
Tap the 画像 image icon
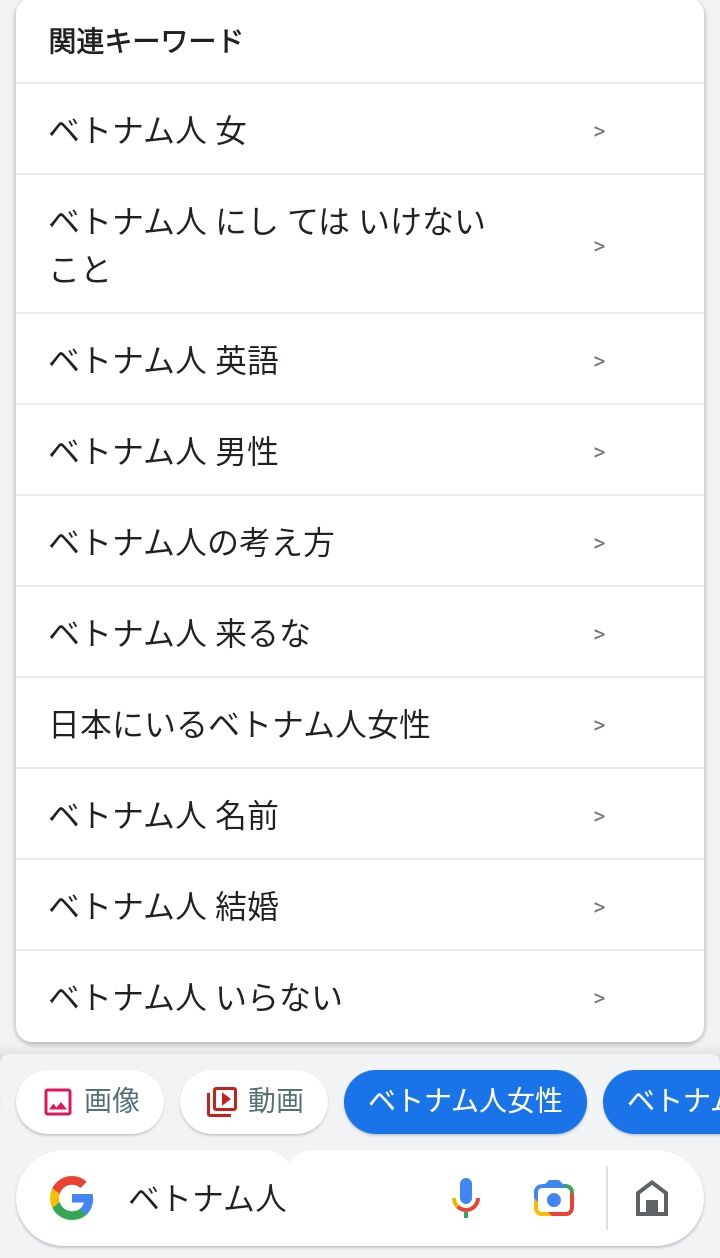pos(58,1102)
